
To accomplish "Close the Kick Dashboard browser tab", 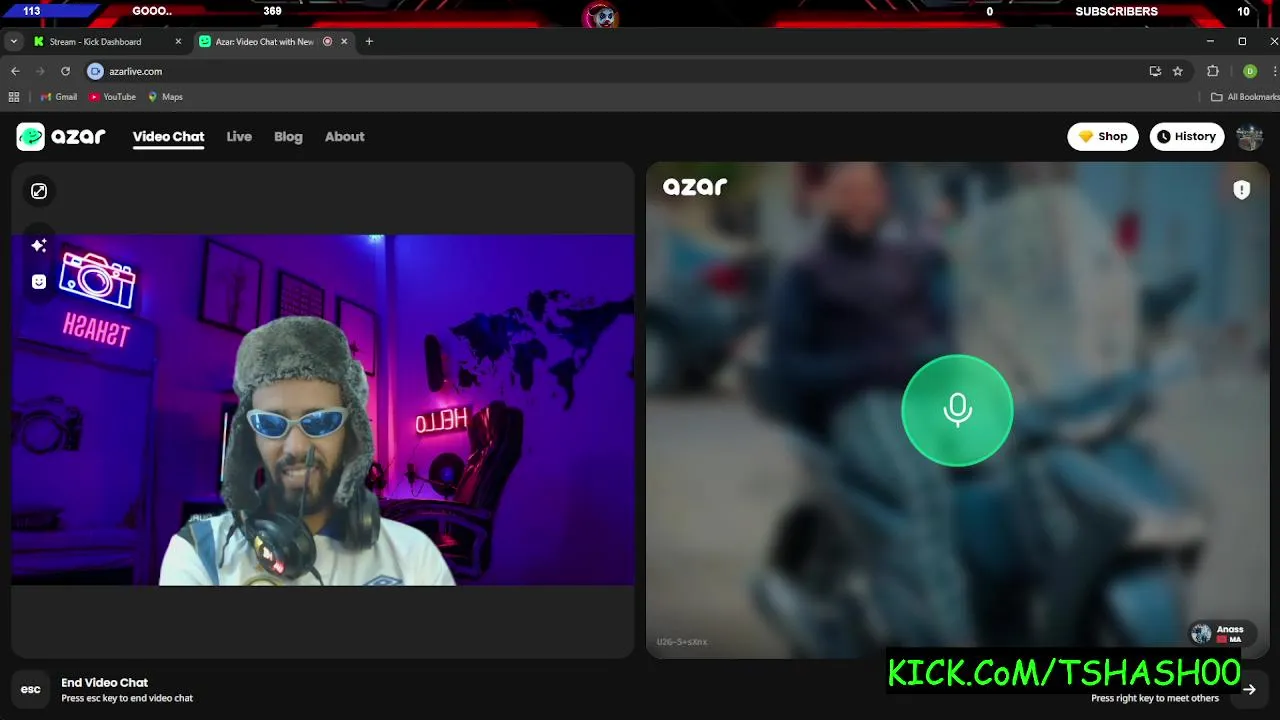I will (x=178, y=42).
